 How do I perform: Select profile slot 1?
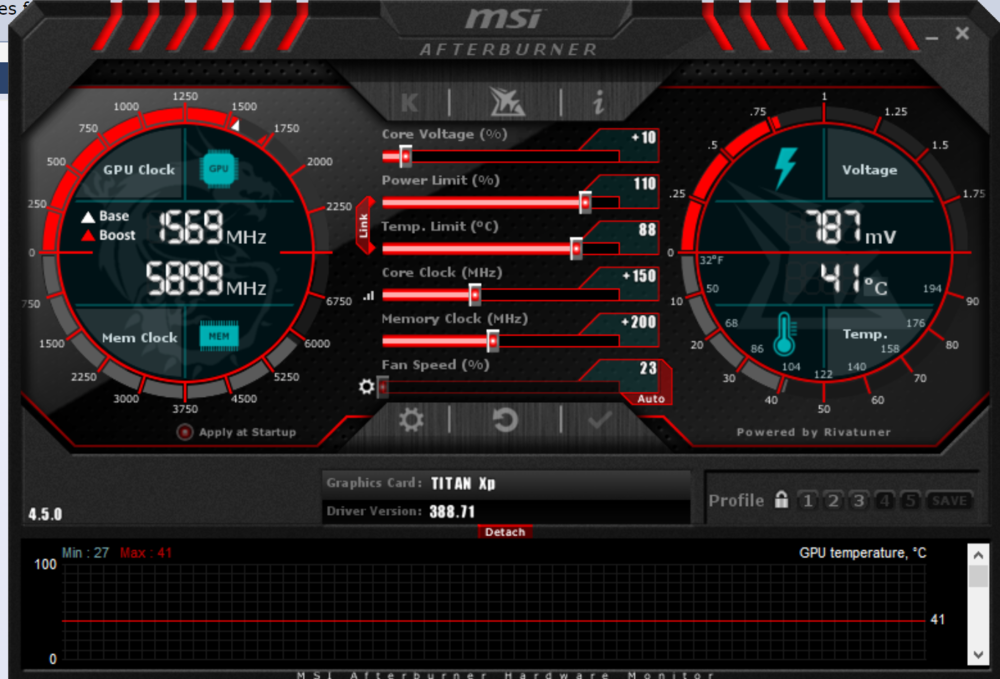[808, 500]
